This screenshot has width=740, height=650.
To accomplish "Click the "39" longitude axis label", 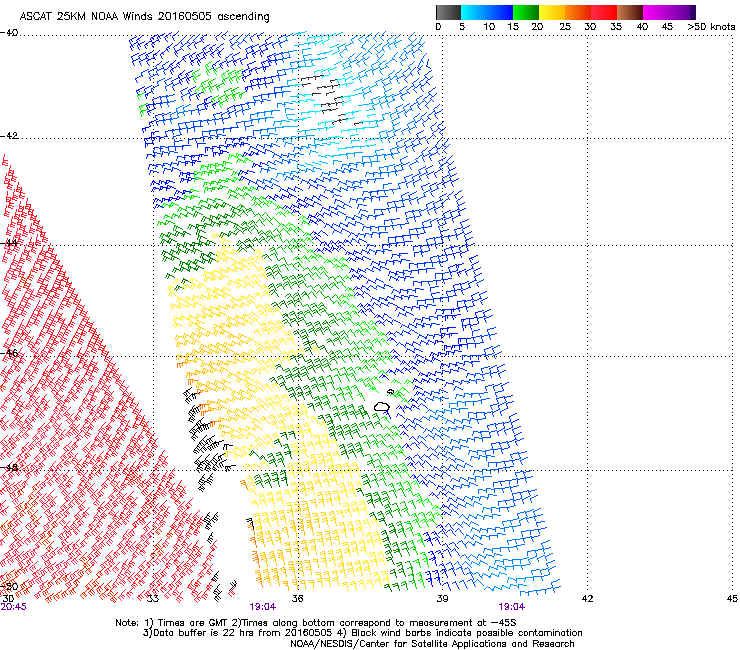I will point(442,599).
